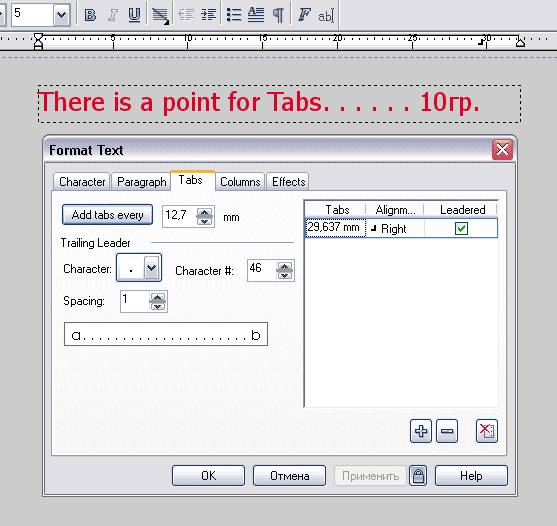
Task: Select the 29,637 mm tab position cell
Action: point(335,228)
